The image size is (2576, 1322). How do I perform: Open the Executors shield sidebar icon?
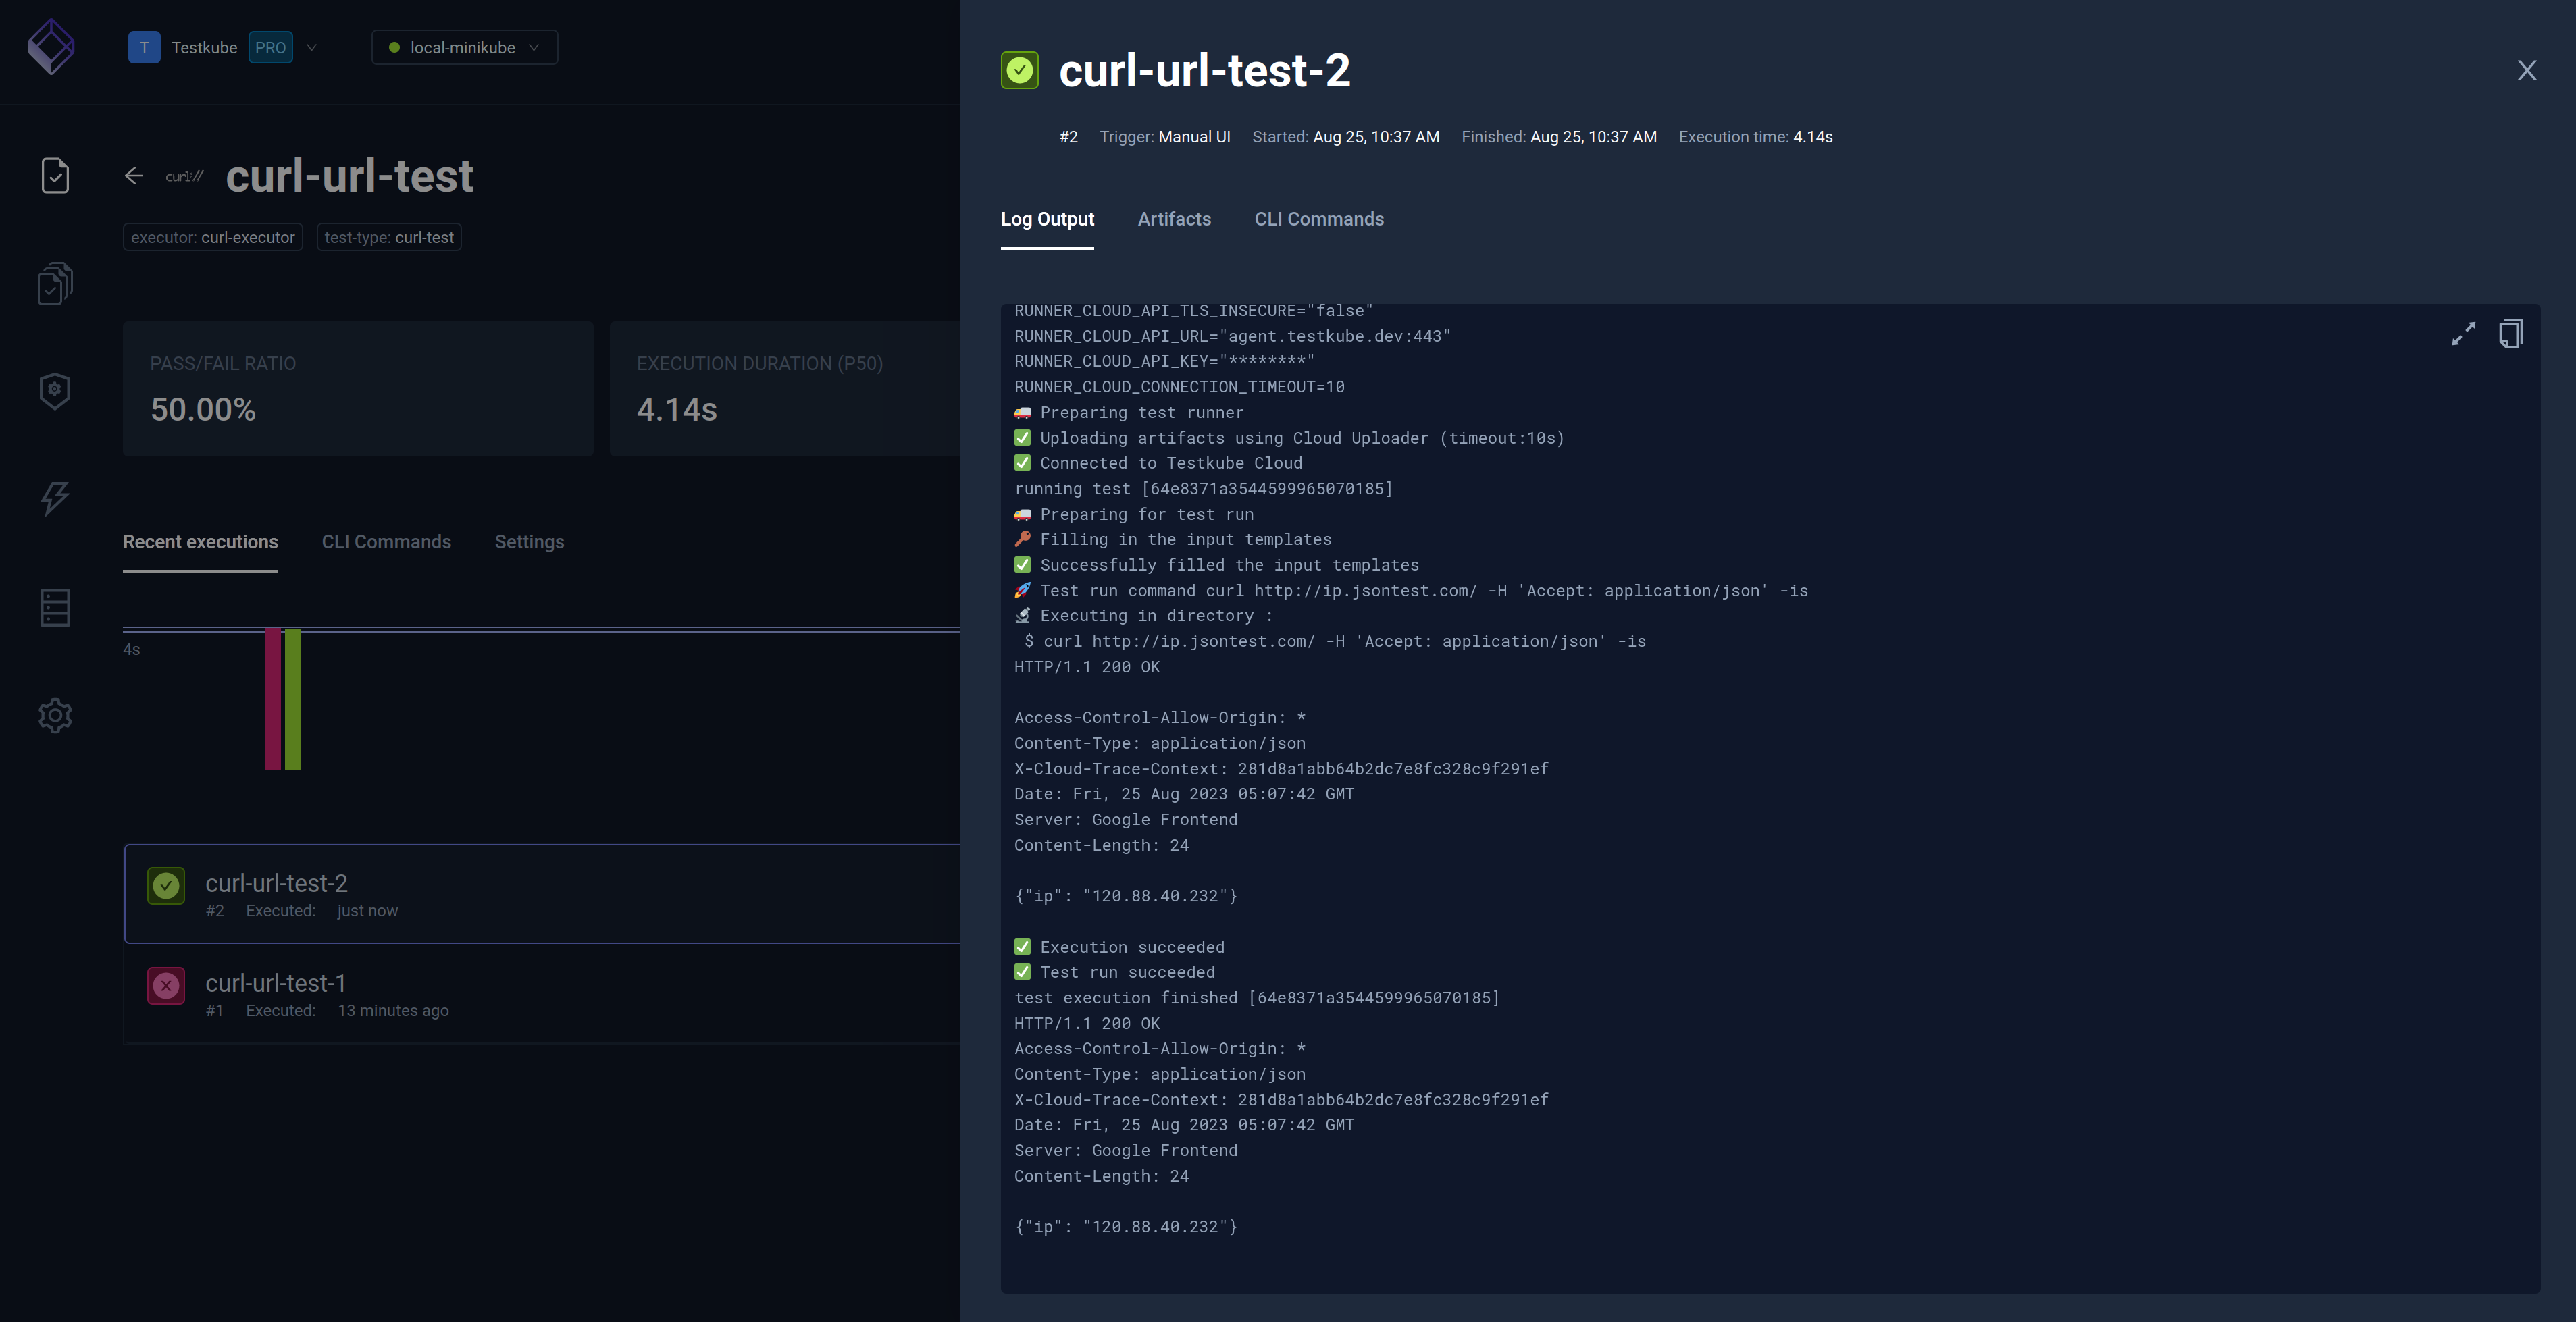coord(55,391)
